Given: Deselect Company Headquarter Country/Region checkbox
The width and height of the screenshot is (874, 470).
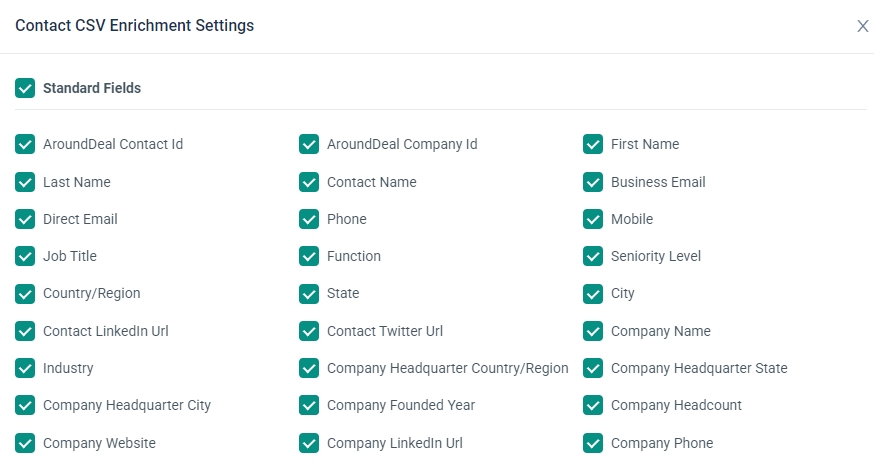Looking at the screenshot, I should point(309,369).
